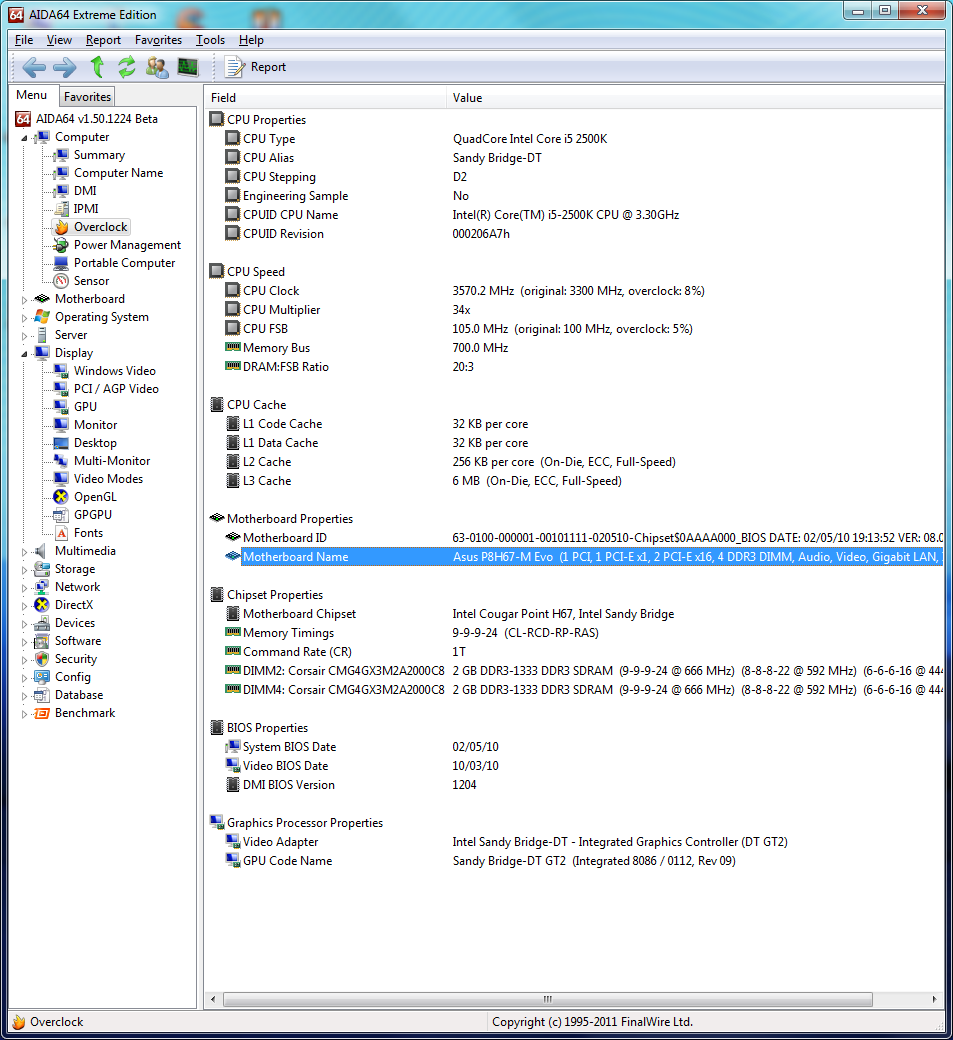Select the Fonts icon

(61, 533)
